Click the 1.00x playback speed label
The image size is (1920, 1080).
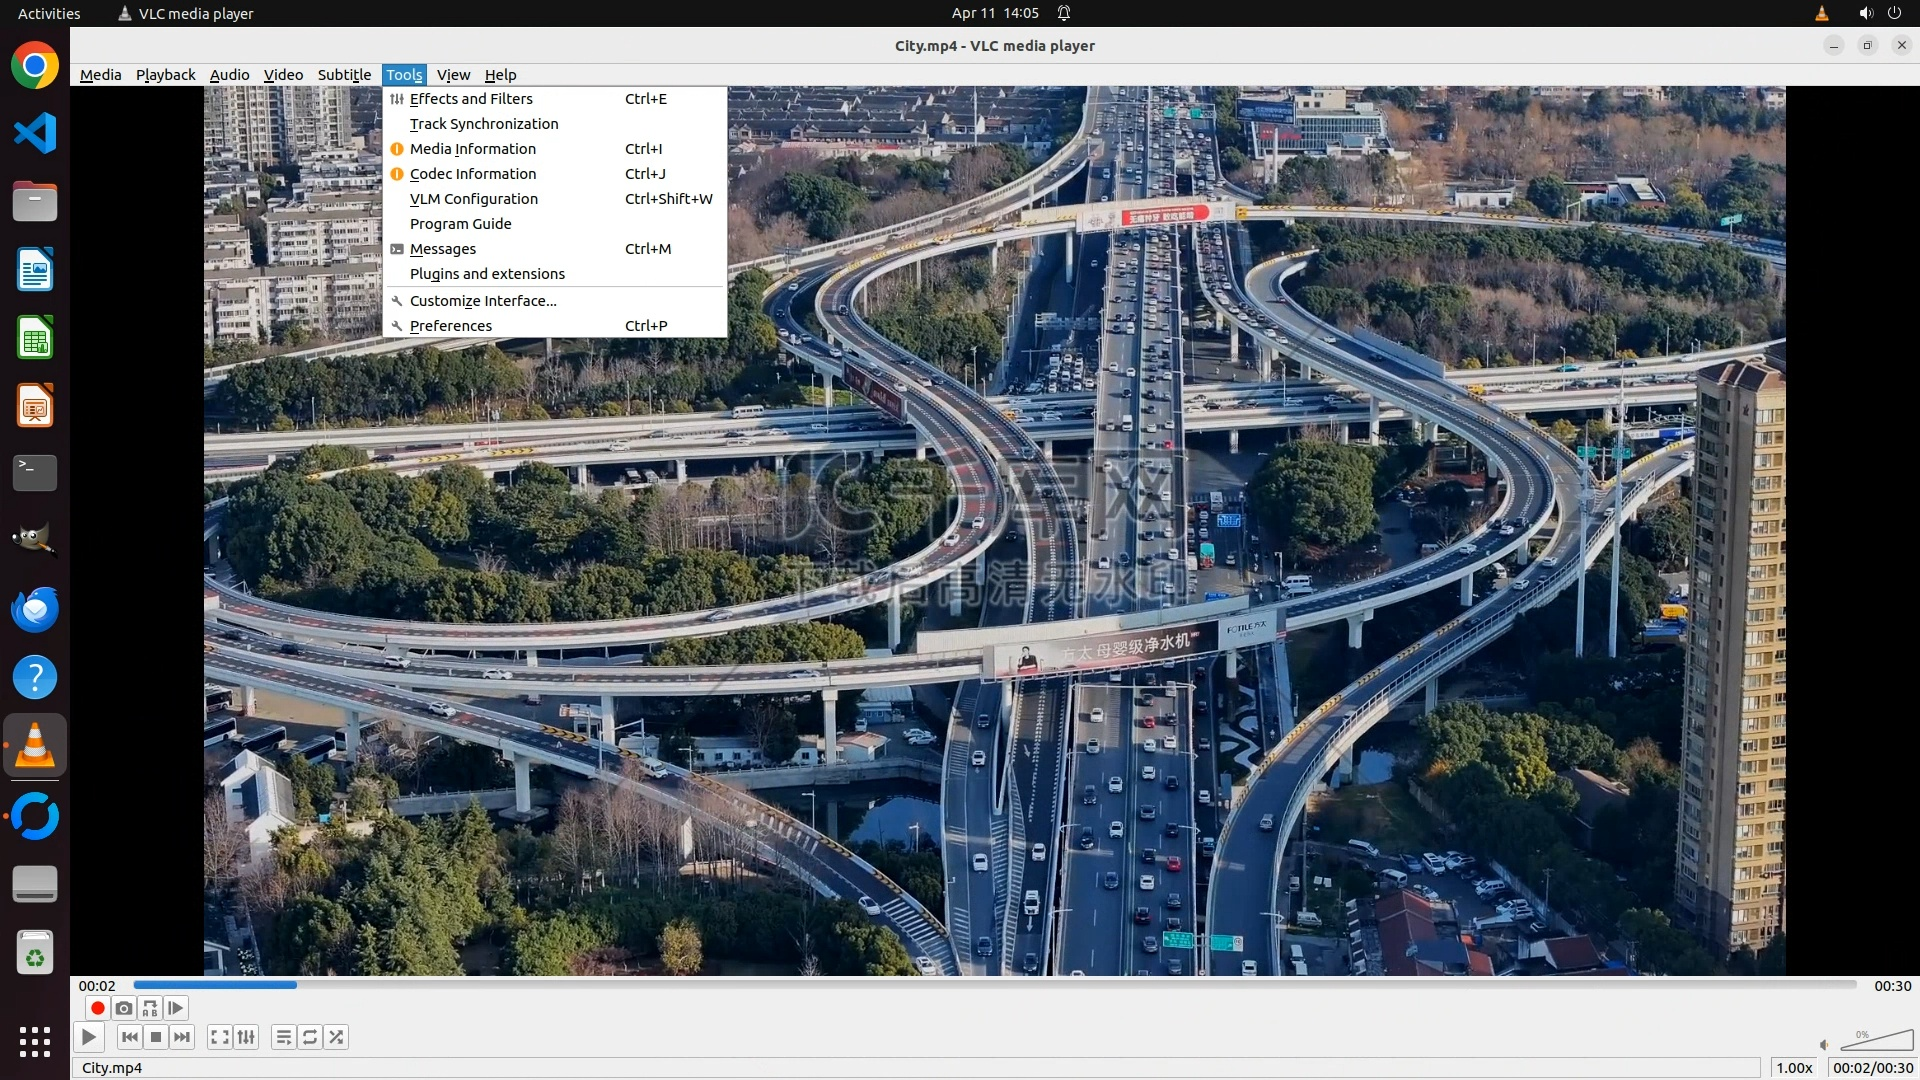(1794, 1068)
